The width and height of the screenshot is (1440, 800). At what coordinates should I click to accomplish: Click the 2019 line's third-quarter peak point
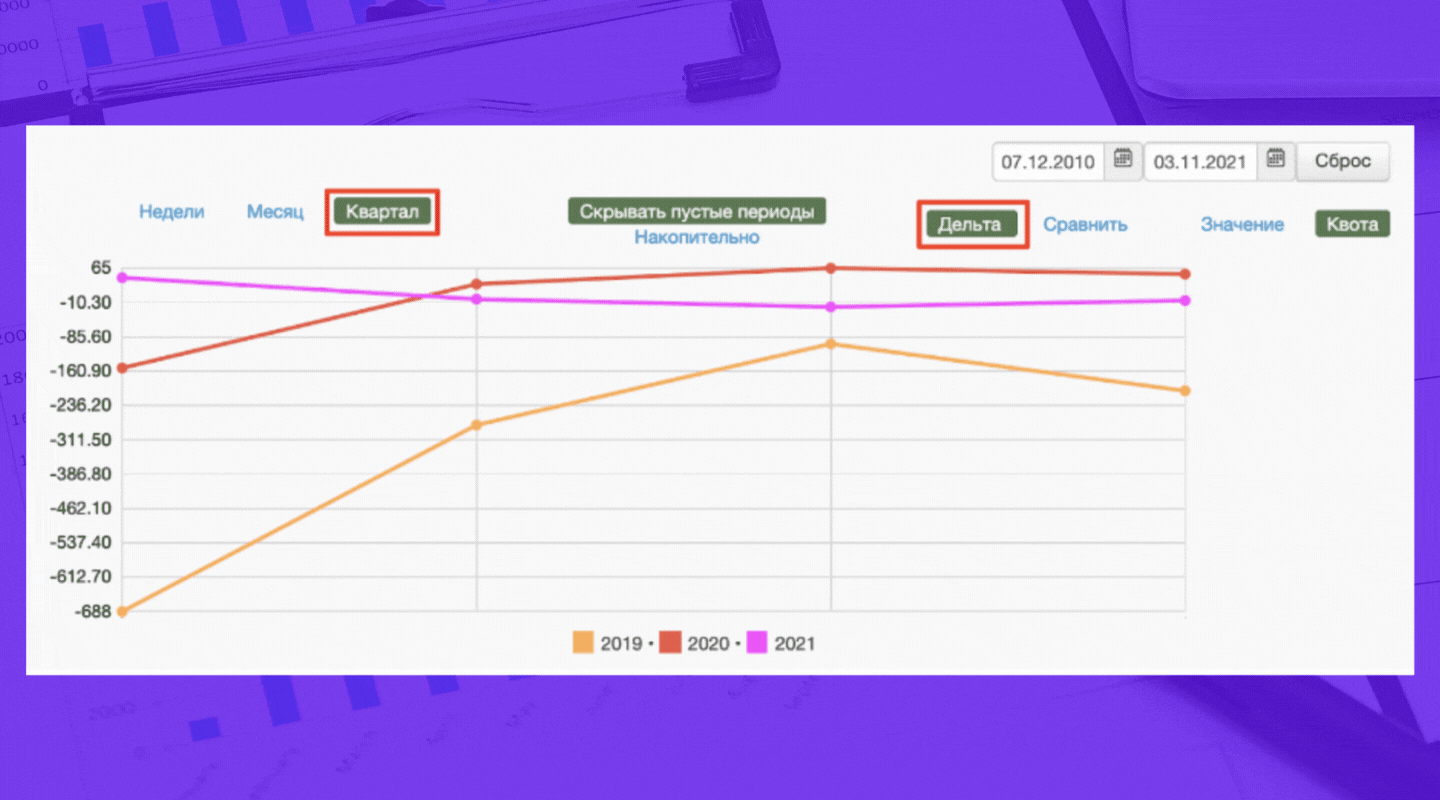830,344
